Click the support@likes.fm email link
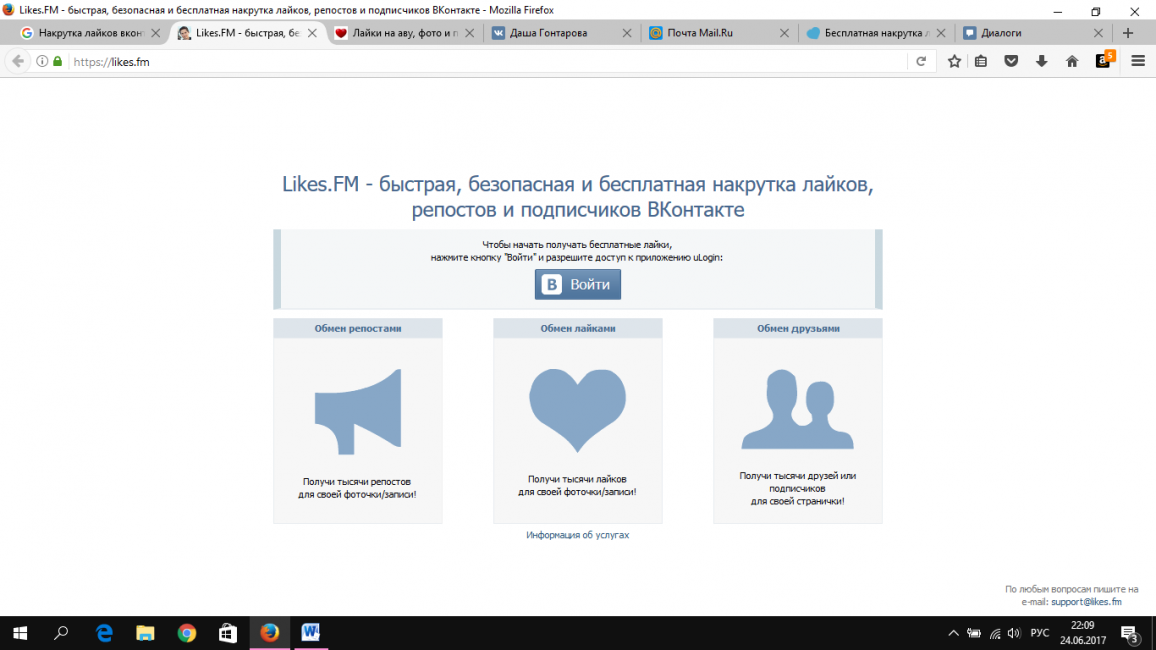1156x650 pixels. pos(1086,602)
